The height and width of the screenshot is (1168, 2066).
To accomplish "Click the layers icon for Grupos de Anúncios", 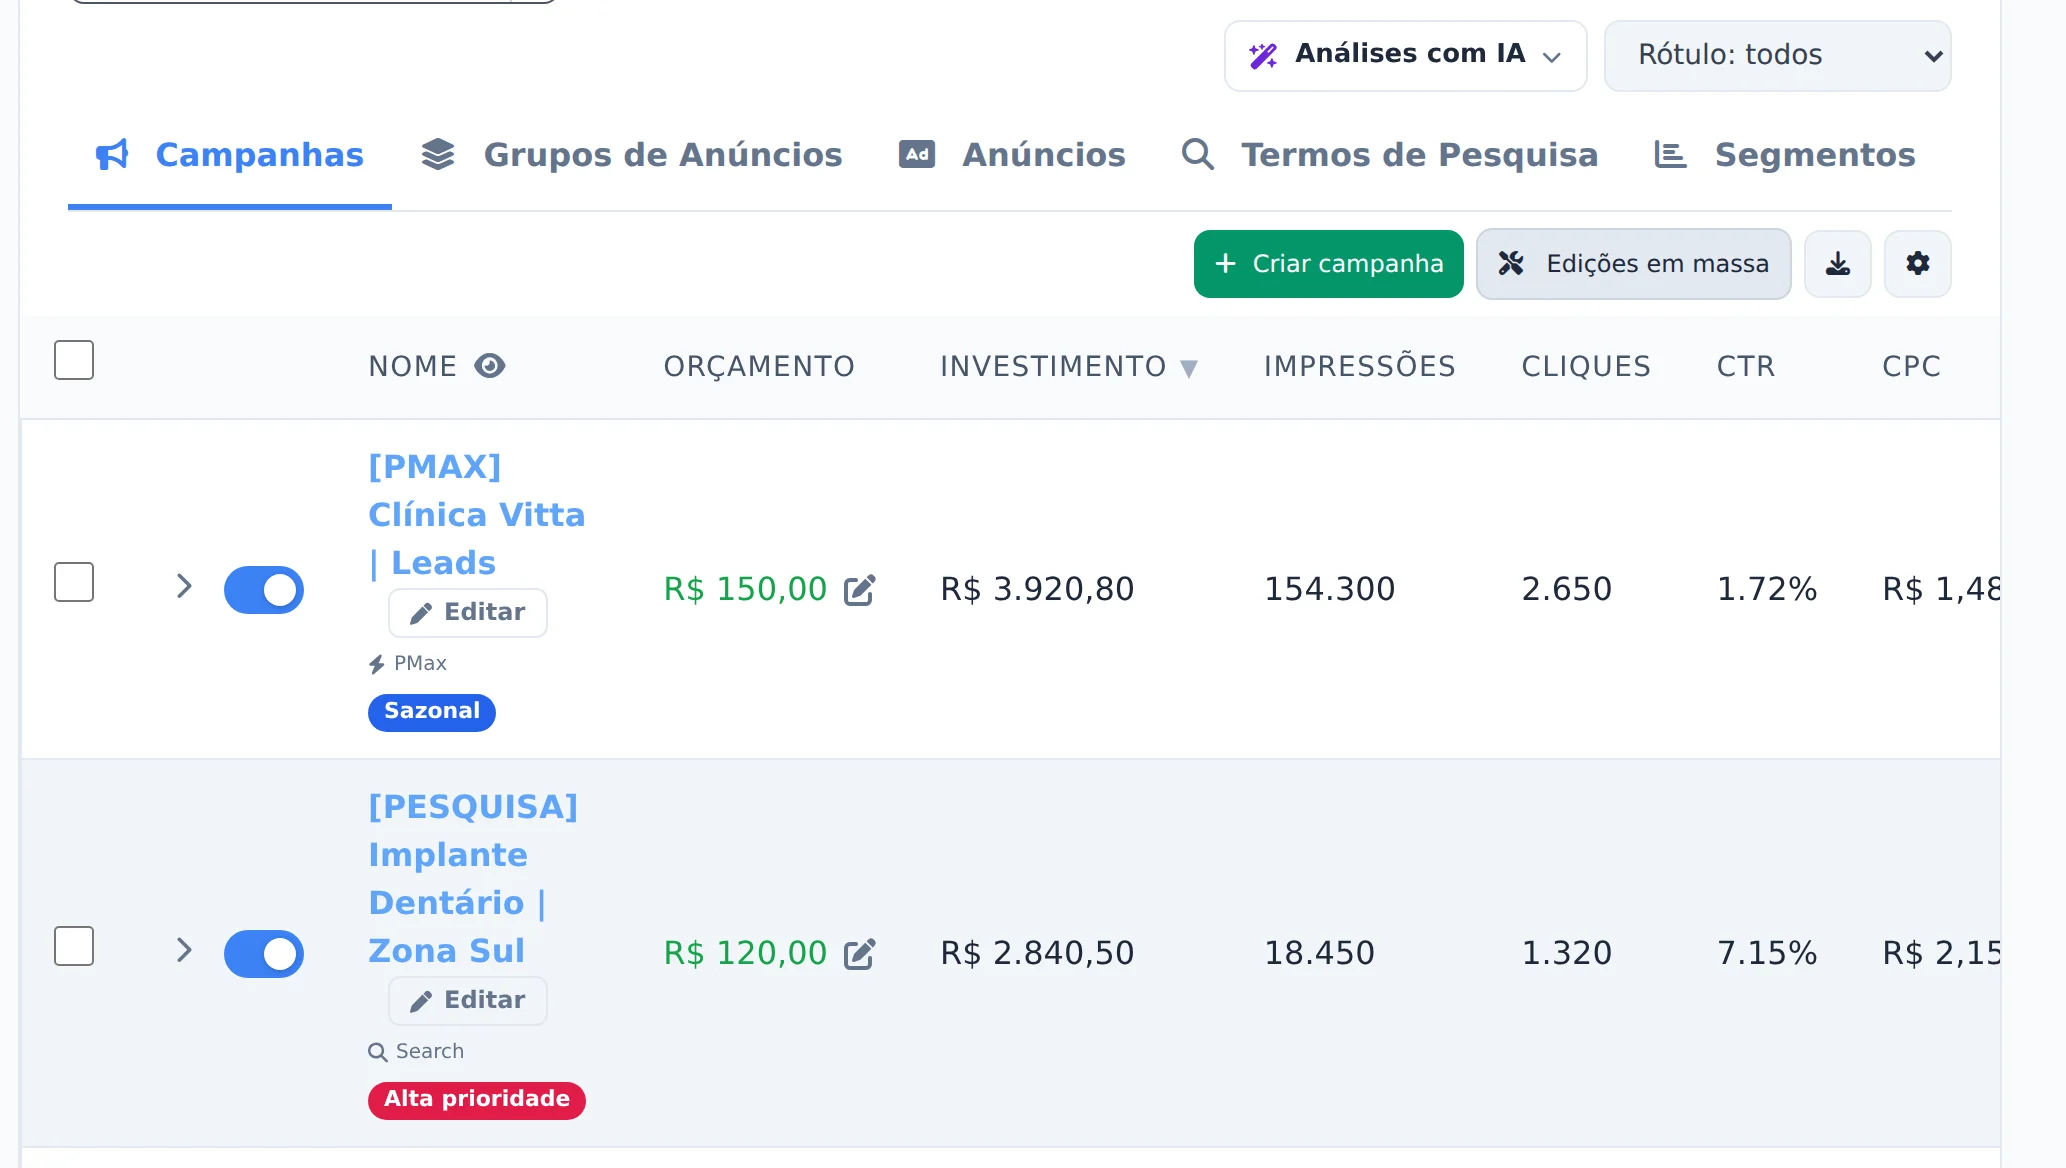I will click(438, 155).
